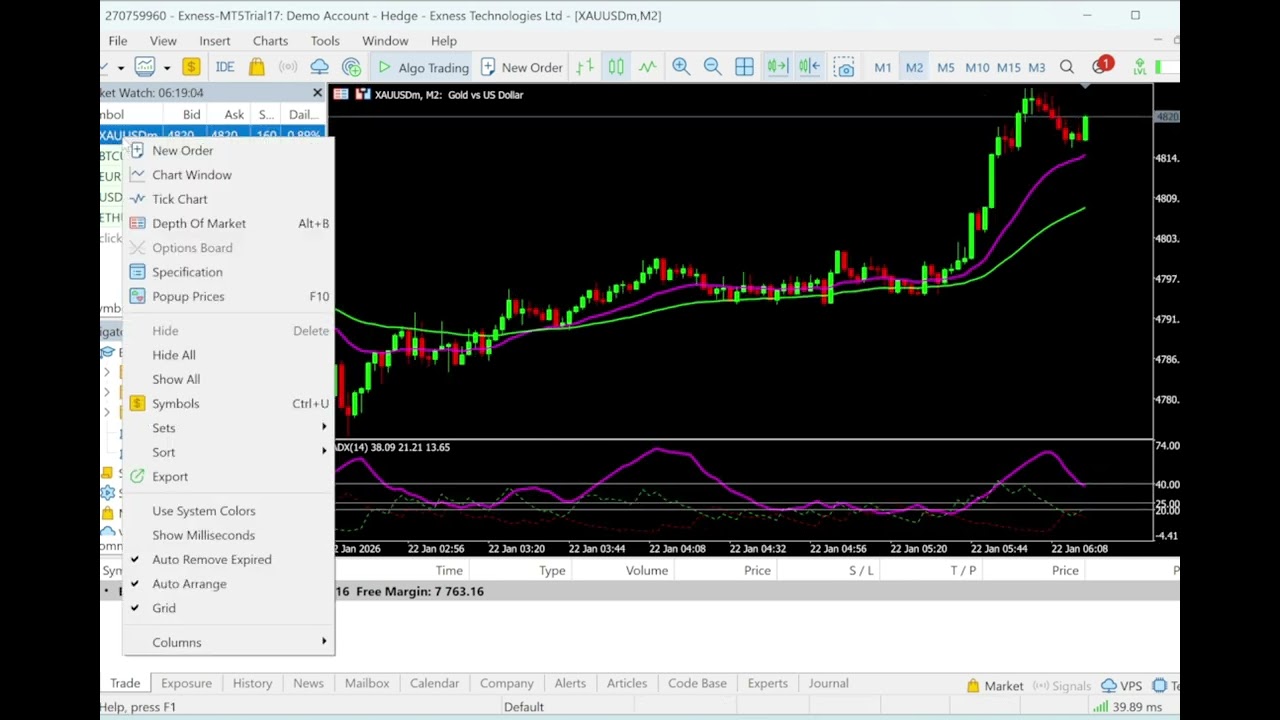Click the Signals broadcast toolbar icon

[288, 67]
